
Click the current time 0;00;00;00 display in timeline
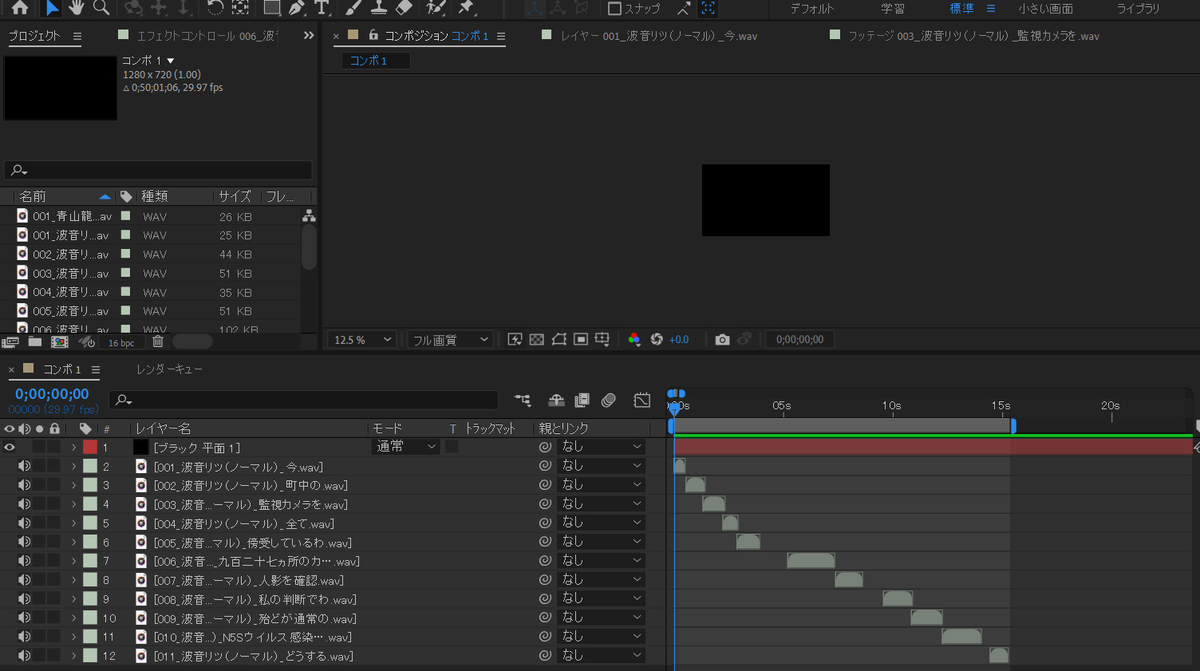coord(52,394)
